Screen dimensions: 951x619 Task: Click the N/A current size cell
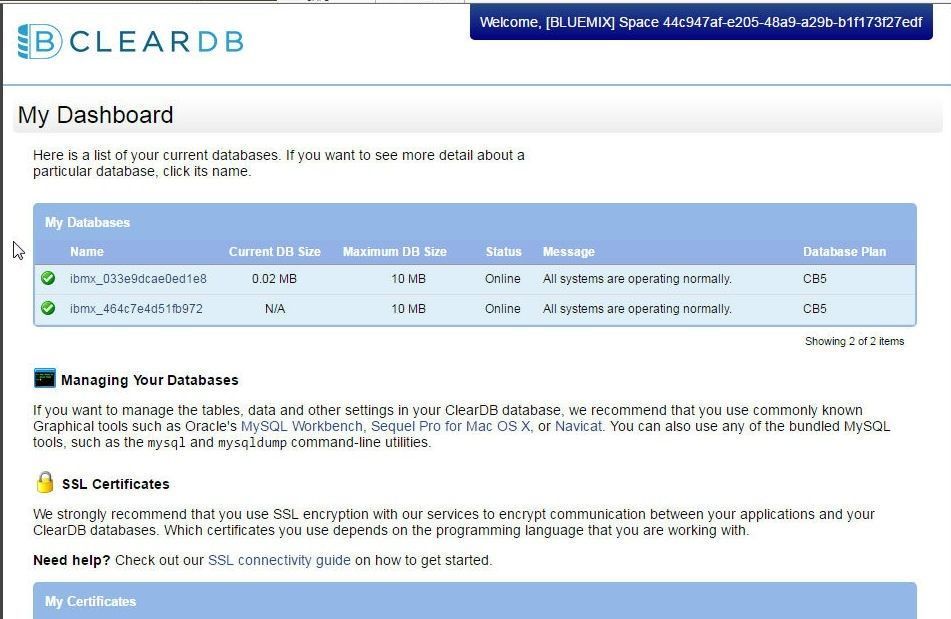coord(275,309)
